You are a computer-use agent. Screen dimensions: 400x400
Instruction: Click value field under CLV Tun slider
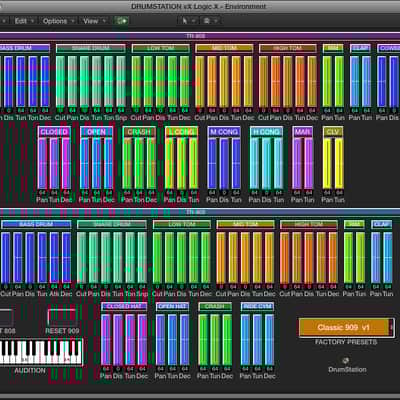coord(339,193)
